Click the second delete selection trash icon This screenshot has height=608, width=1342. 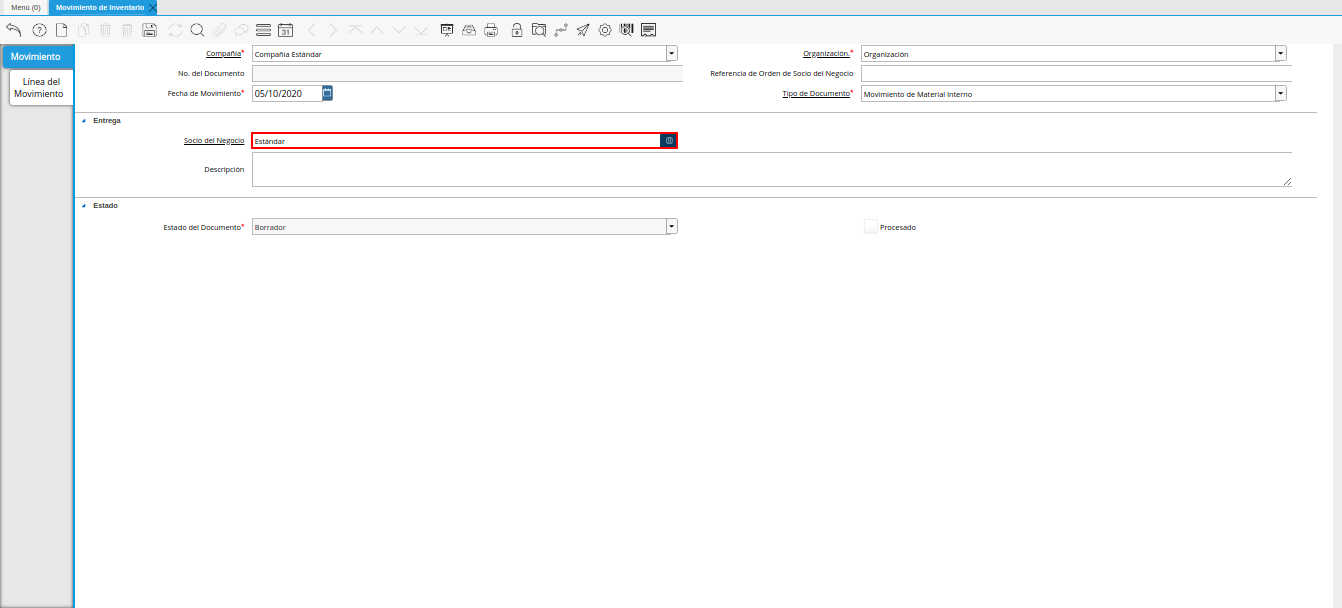pos(127,30)
